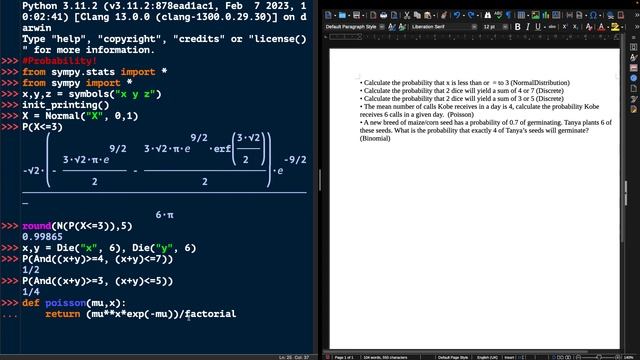Click the Copy icon in Writer toolbar
The width and height of the screenshot is (640, 360).
tap(417, 16)
